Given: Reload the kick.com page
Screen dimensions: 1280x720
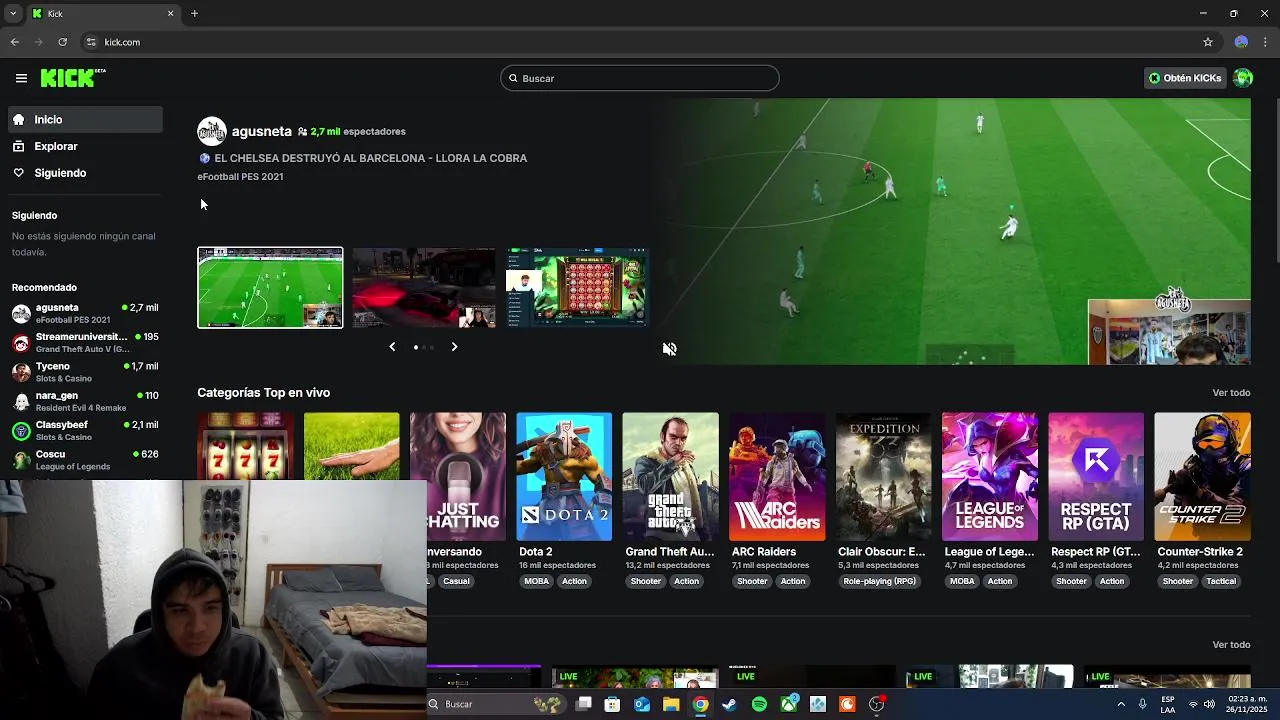Looking at the screenshot, I should (62, 42).
